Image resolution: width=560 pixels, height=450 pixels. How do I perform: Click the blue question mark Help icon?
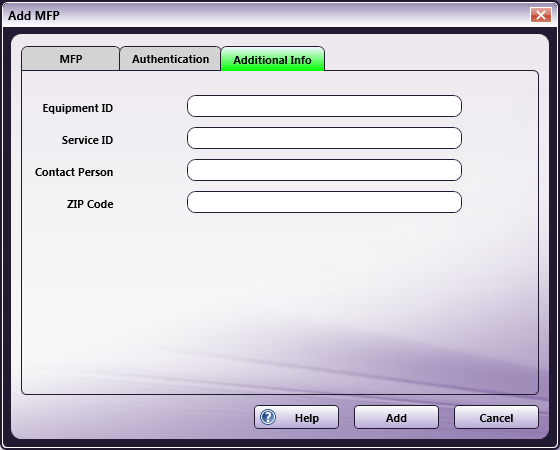click(268, 417)
